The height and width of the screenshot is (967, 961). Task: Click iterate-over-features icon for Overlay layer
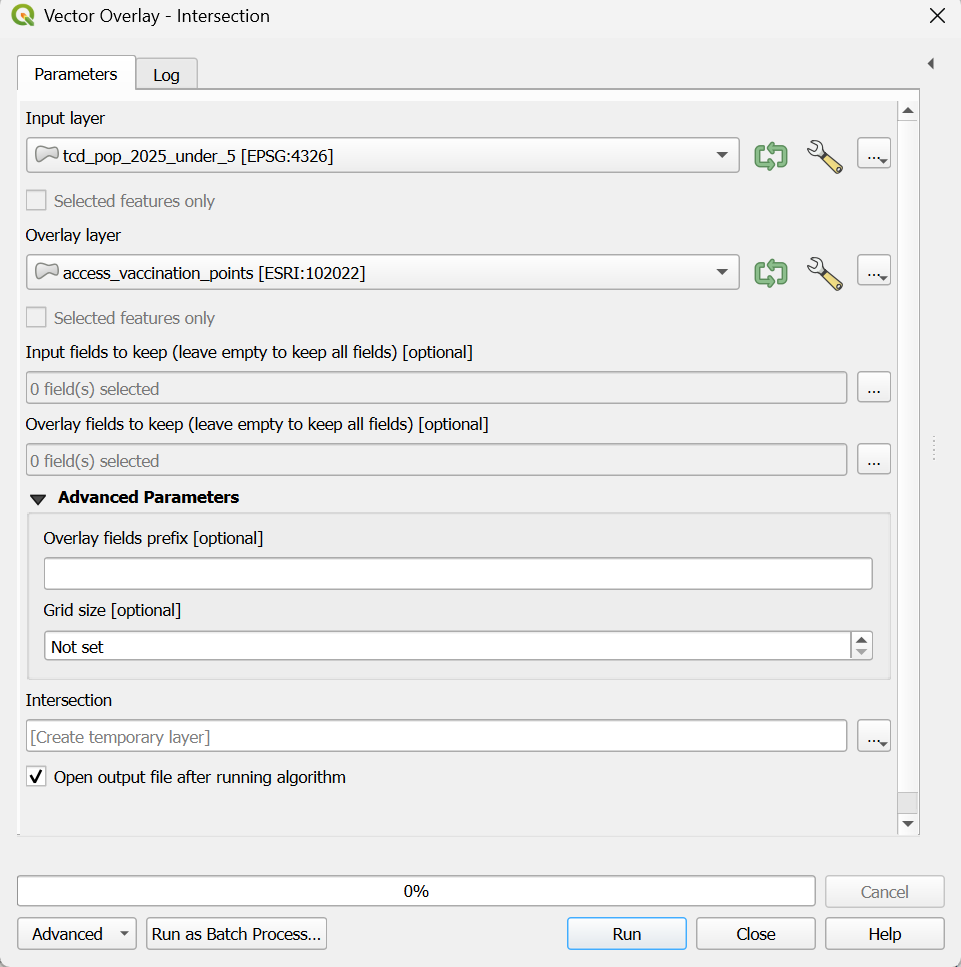coord(770,273)
